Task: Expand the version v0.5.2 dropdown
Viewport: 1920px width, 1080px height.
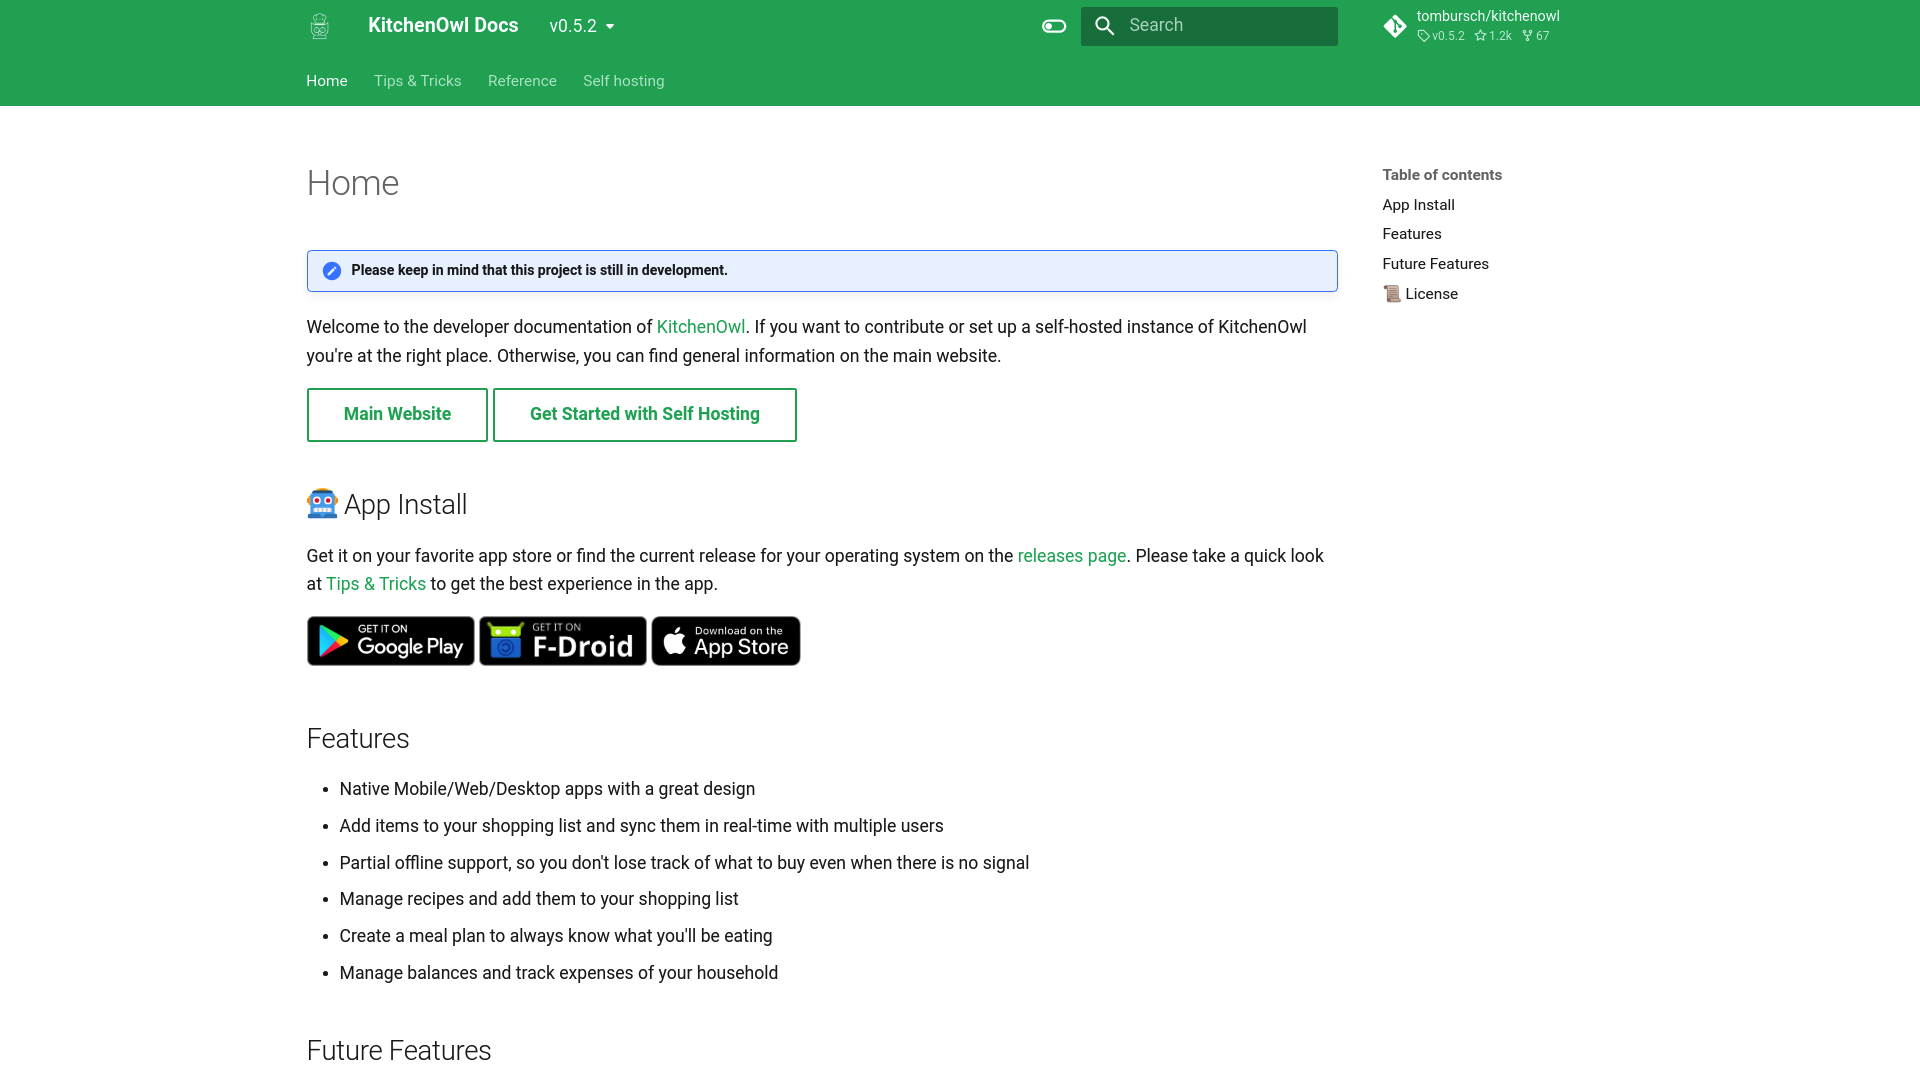Action: click(582, 25)
